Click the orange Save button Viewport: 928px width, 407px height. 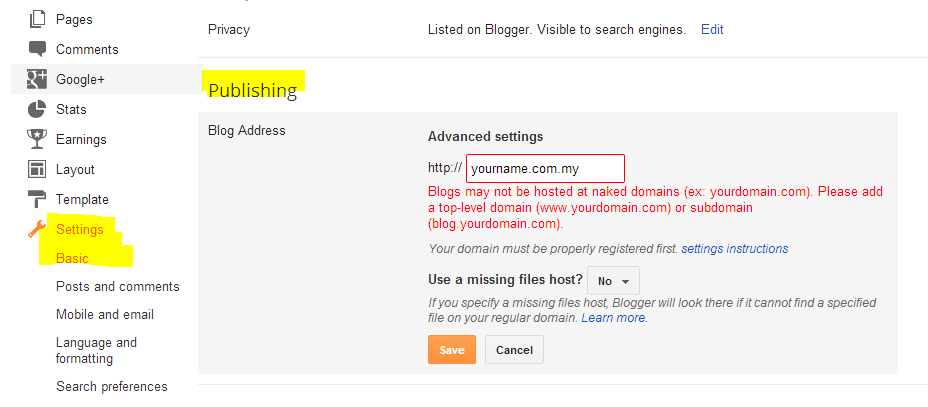[x=452, y=350]
